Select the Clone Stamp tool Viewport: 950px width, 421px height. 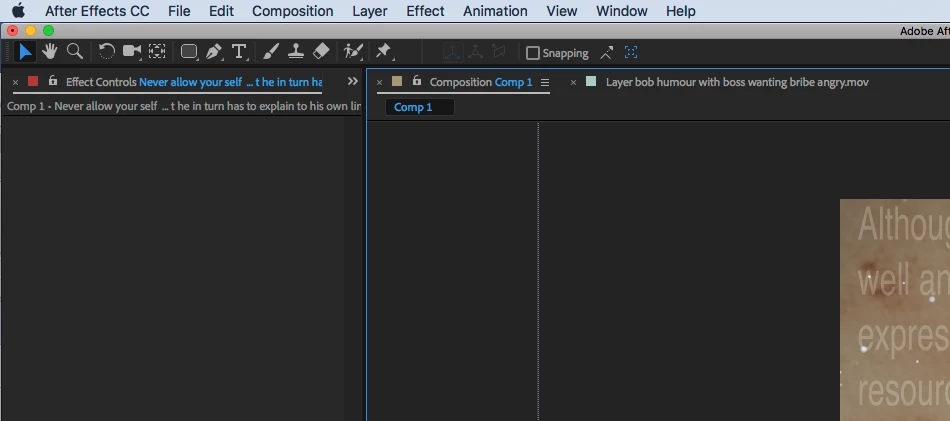(296, 52)
